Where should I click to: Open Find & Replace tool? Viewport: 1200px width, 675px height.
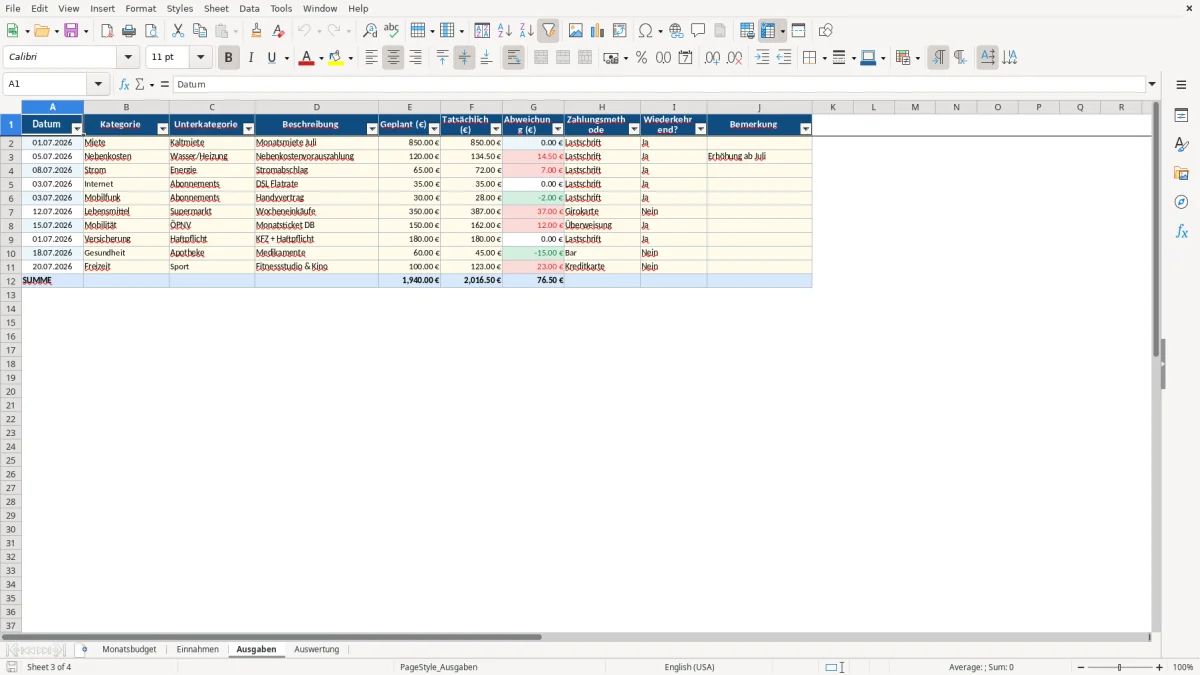tap(370, 31)
